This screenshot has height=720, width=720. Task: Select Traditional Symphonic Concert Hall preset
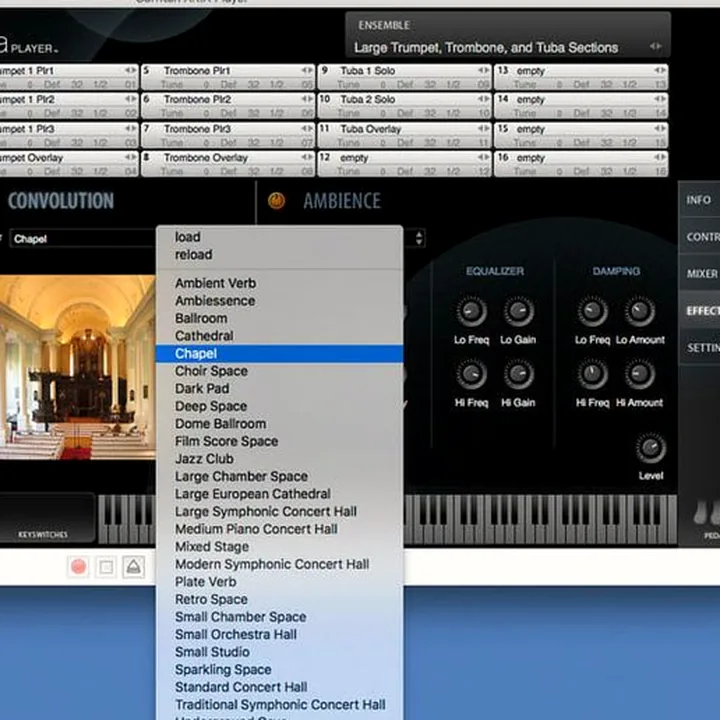(x=280, y=704)
